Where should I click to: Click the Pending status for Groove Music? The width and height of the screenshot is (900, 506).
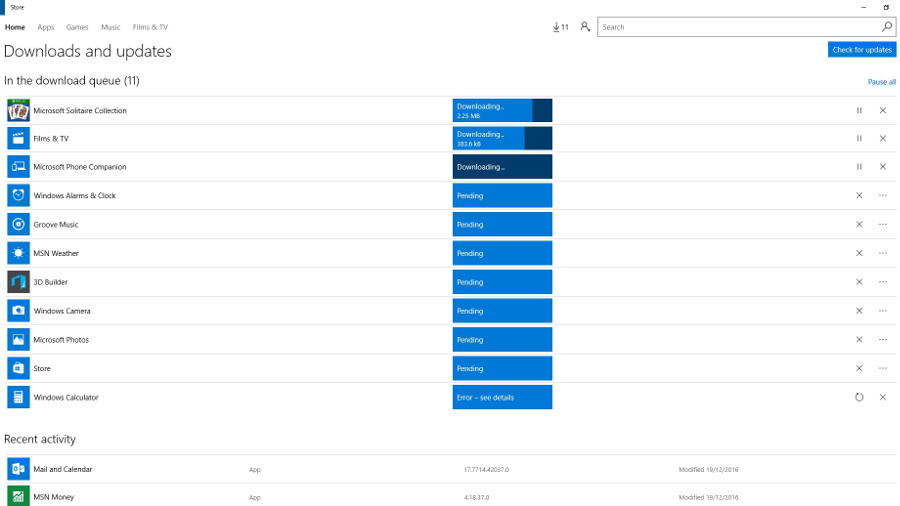(502, 224)
